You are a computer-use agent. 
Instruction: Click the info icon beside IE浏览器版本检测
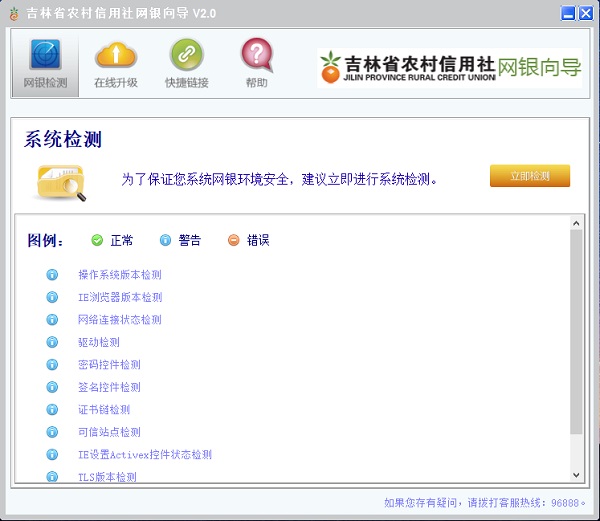click(52, 297)
